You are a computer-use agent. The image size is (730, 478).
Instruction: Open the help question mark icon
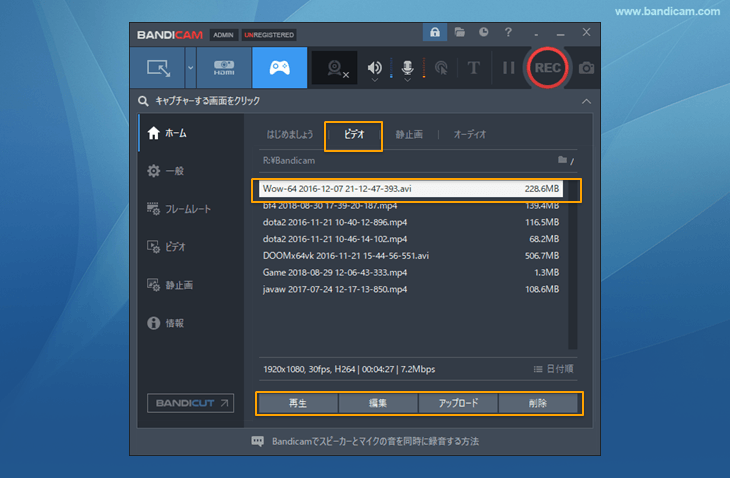point(508,33)
